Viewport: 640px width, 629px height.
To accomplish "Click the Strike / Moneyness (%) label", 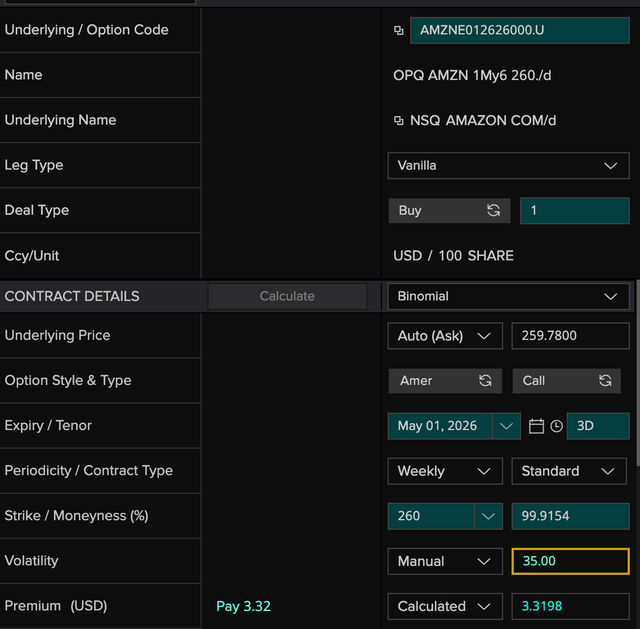I will pyautogui.click(x=76, y=516).
